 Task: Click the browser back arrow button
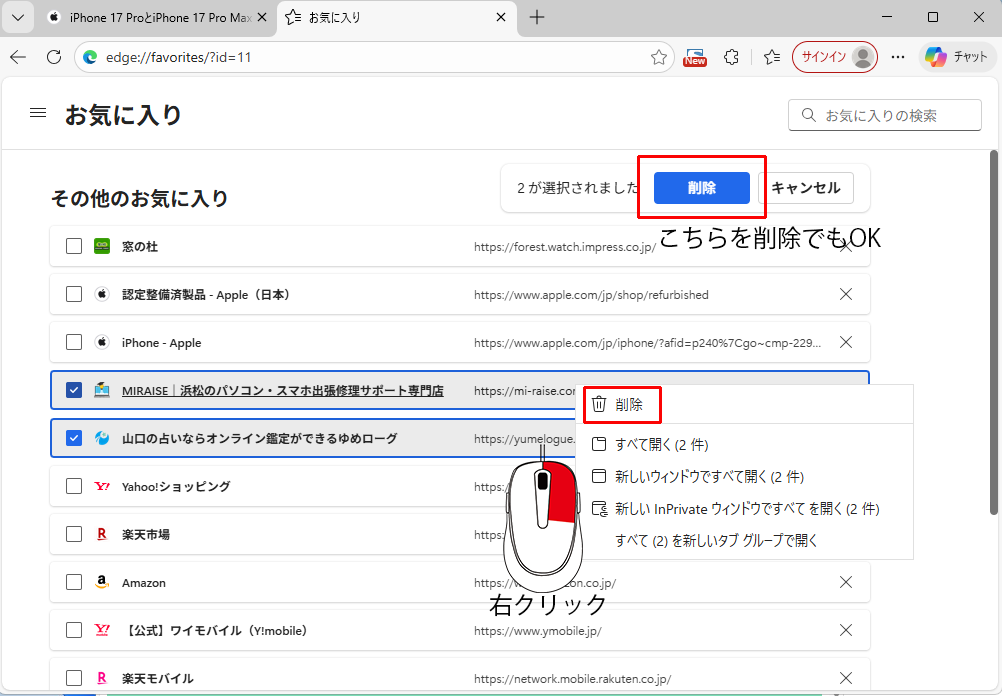click(18, 57)
